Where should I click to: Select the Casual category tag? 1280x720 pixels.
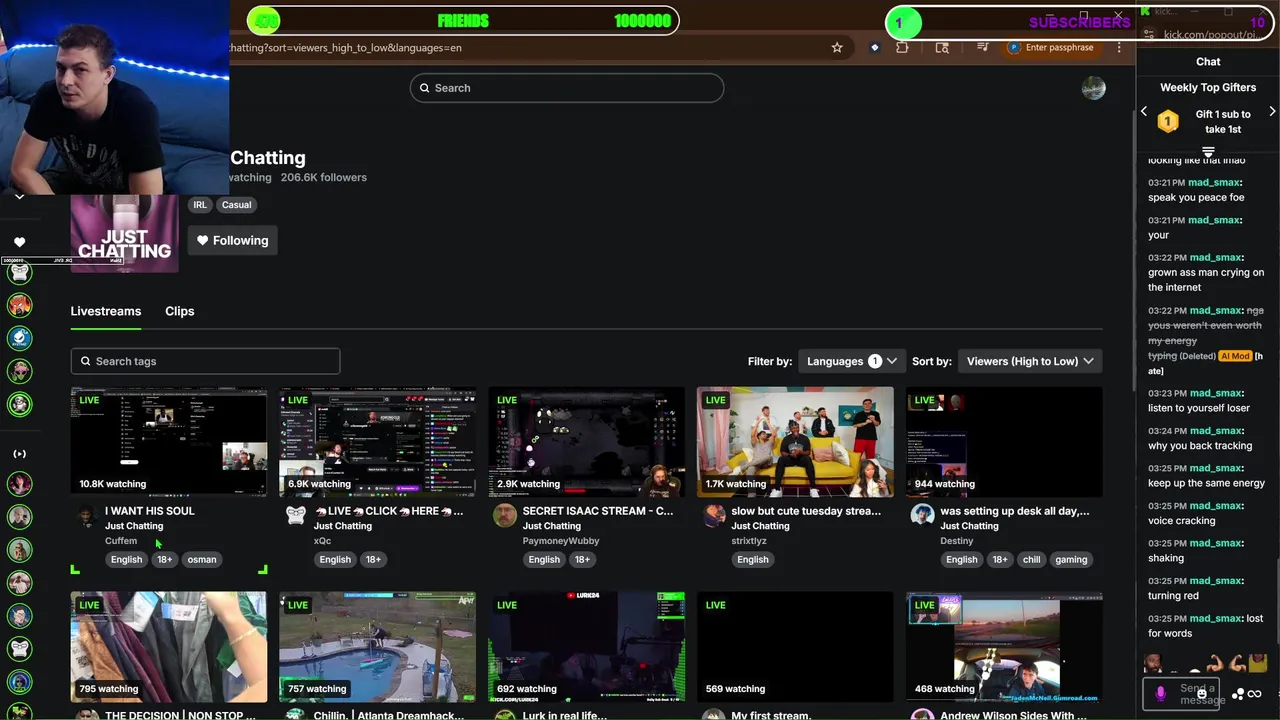[x=237, y=205]
